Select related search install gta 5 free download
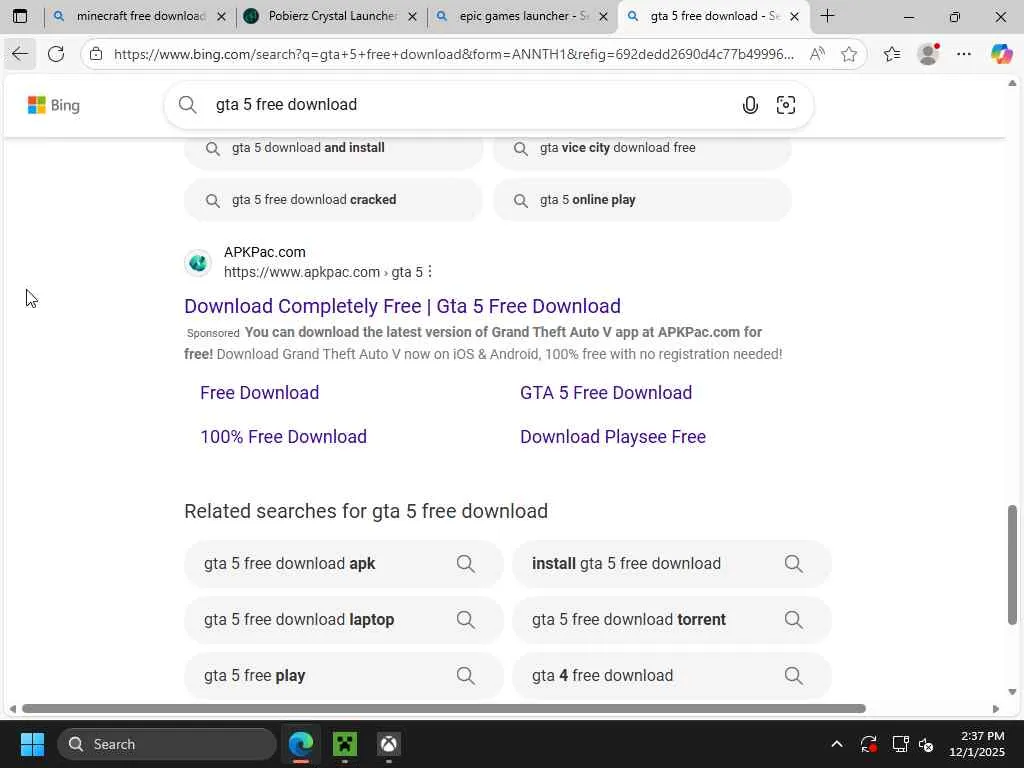The height and width of the screenshot is (768, 1024). click(672, 564)
